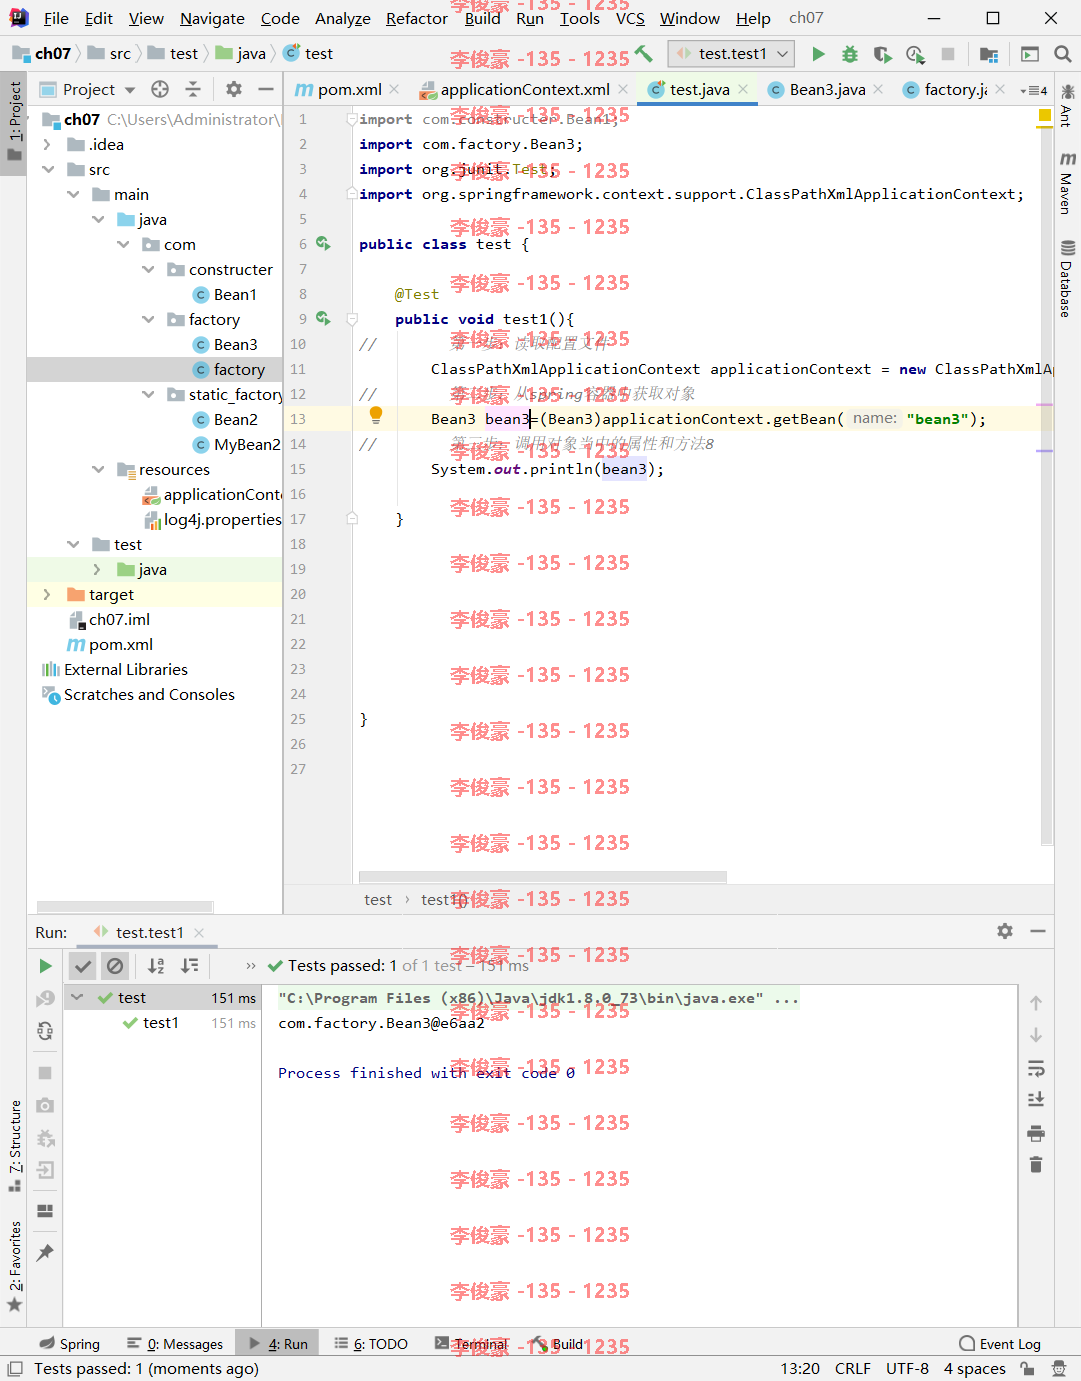Toggle show ignored tests icon

click(115, 966)
